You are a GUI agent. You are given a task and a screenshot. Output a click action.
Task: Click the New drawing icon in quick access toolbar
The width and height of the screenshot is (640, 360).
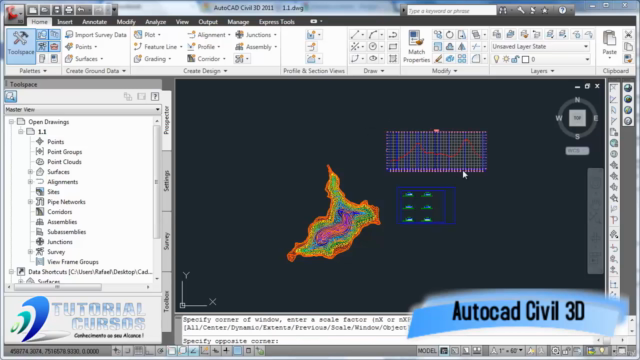click(33, 10)
